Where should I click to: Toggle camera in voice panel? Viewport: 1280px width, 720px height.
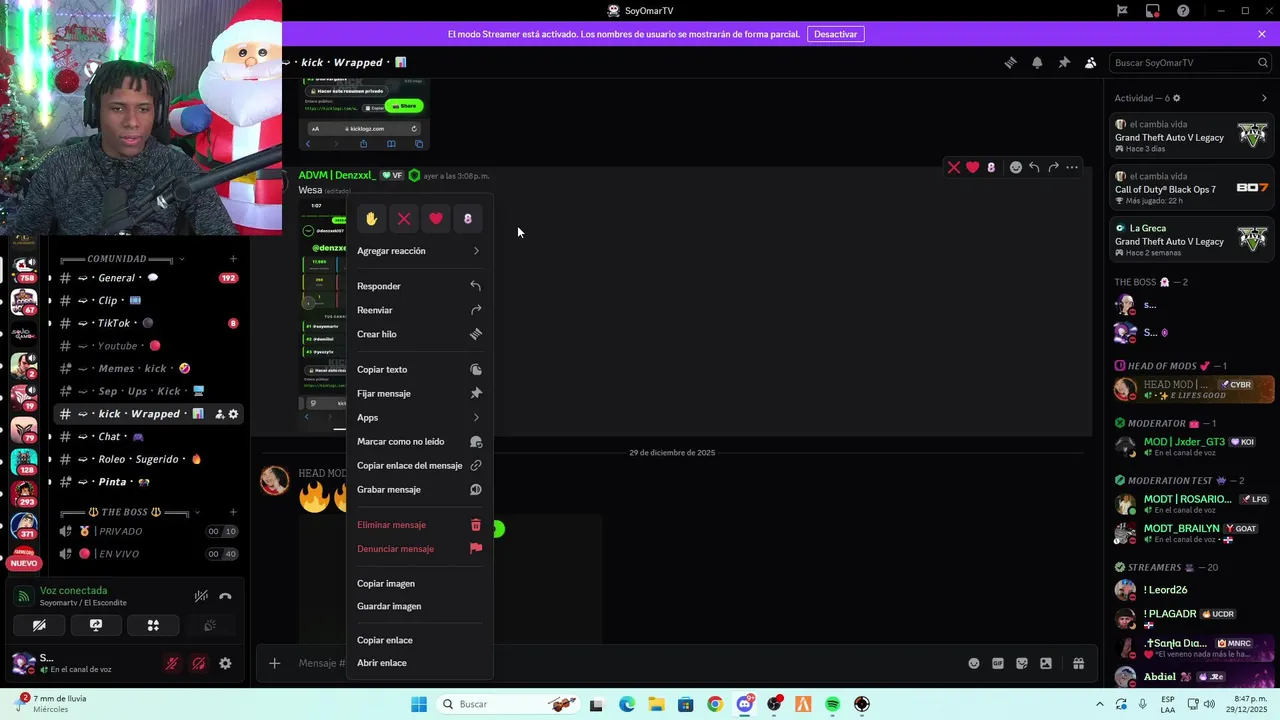(x=39, y=625)
